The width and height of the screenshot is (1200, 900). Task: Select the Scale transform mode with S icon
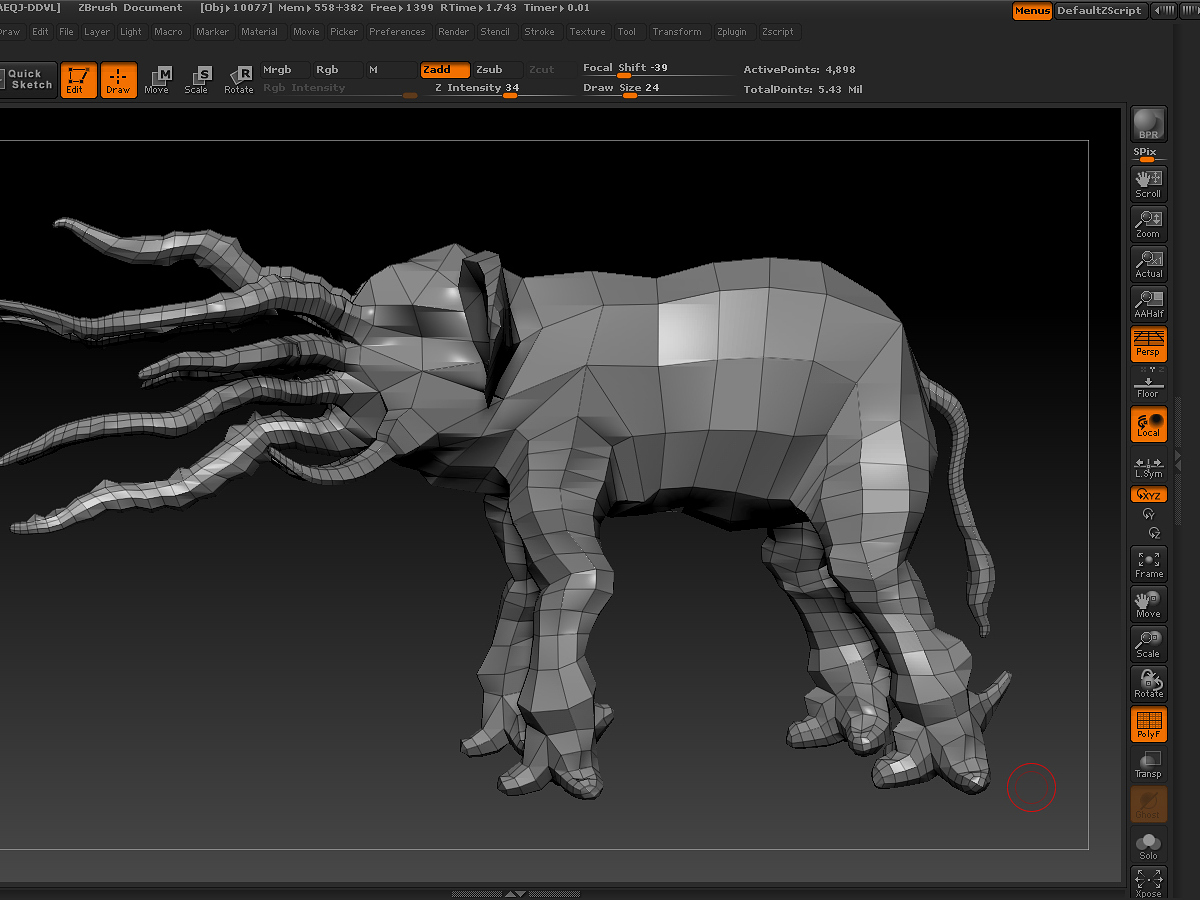click(x=197, y=80)
